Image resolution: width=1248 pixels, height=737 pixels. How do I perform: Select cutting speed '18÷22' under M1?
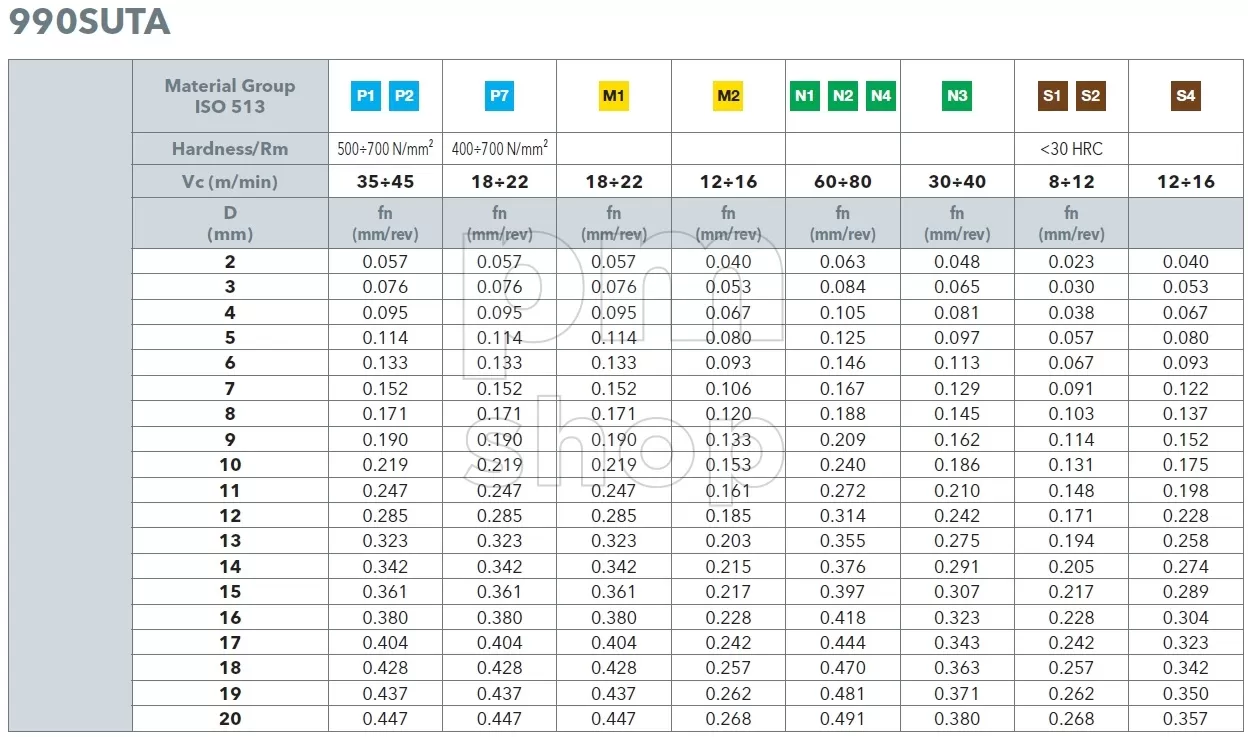click(x=614, y=182)
